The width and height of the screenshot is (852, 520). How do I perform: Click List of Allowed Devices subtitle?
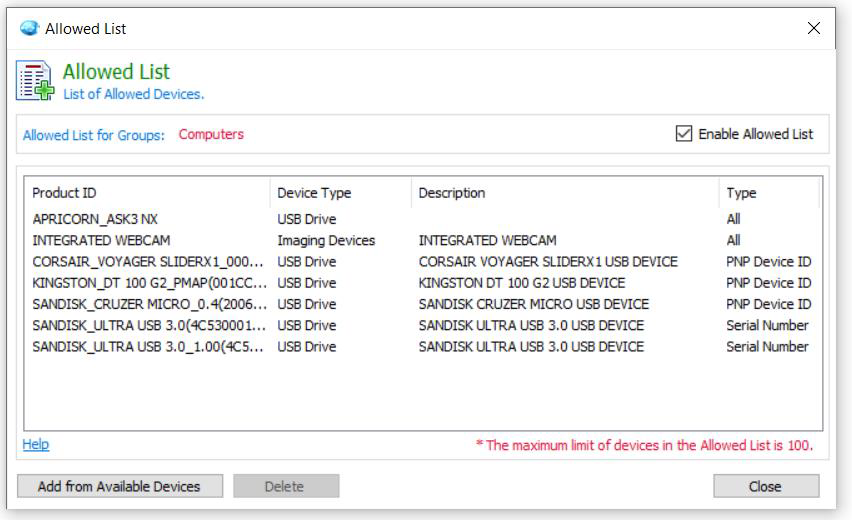pos(134,94)
